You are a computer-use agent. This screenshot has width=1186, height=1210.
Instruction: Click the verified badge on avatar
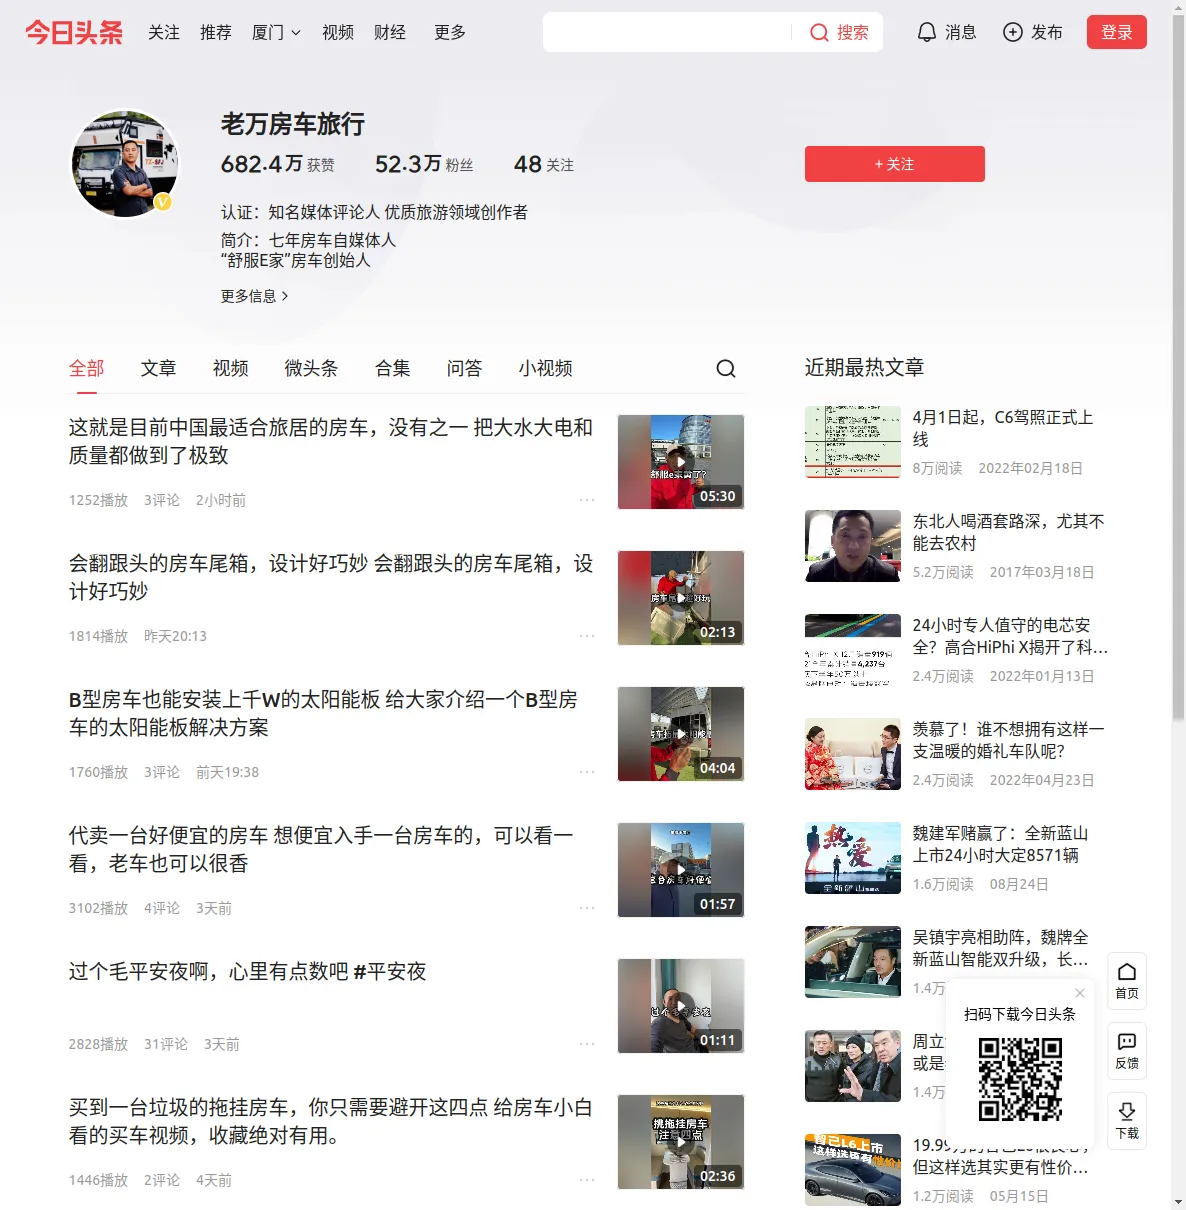pos(162,202)
